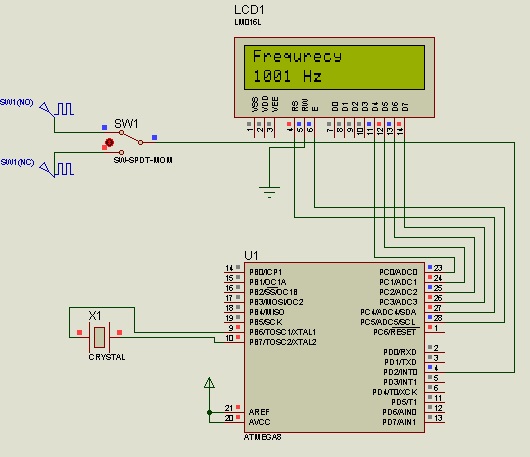Click the CRYSTAL text label
Screen dimensions: 530x457
point(107,357)
